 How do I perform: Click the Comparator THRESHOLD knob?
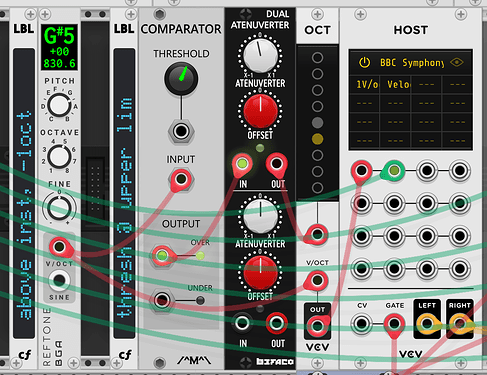coord(181,78)
